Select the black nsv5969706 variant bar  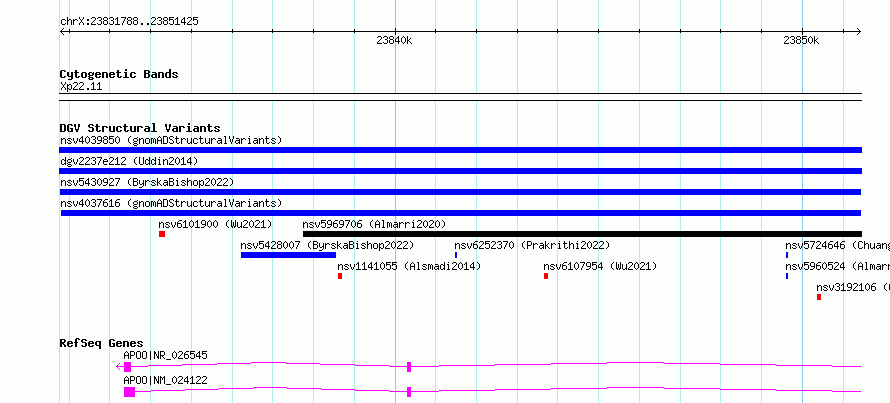pos(582,234)
